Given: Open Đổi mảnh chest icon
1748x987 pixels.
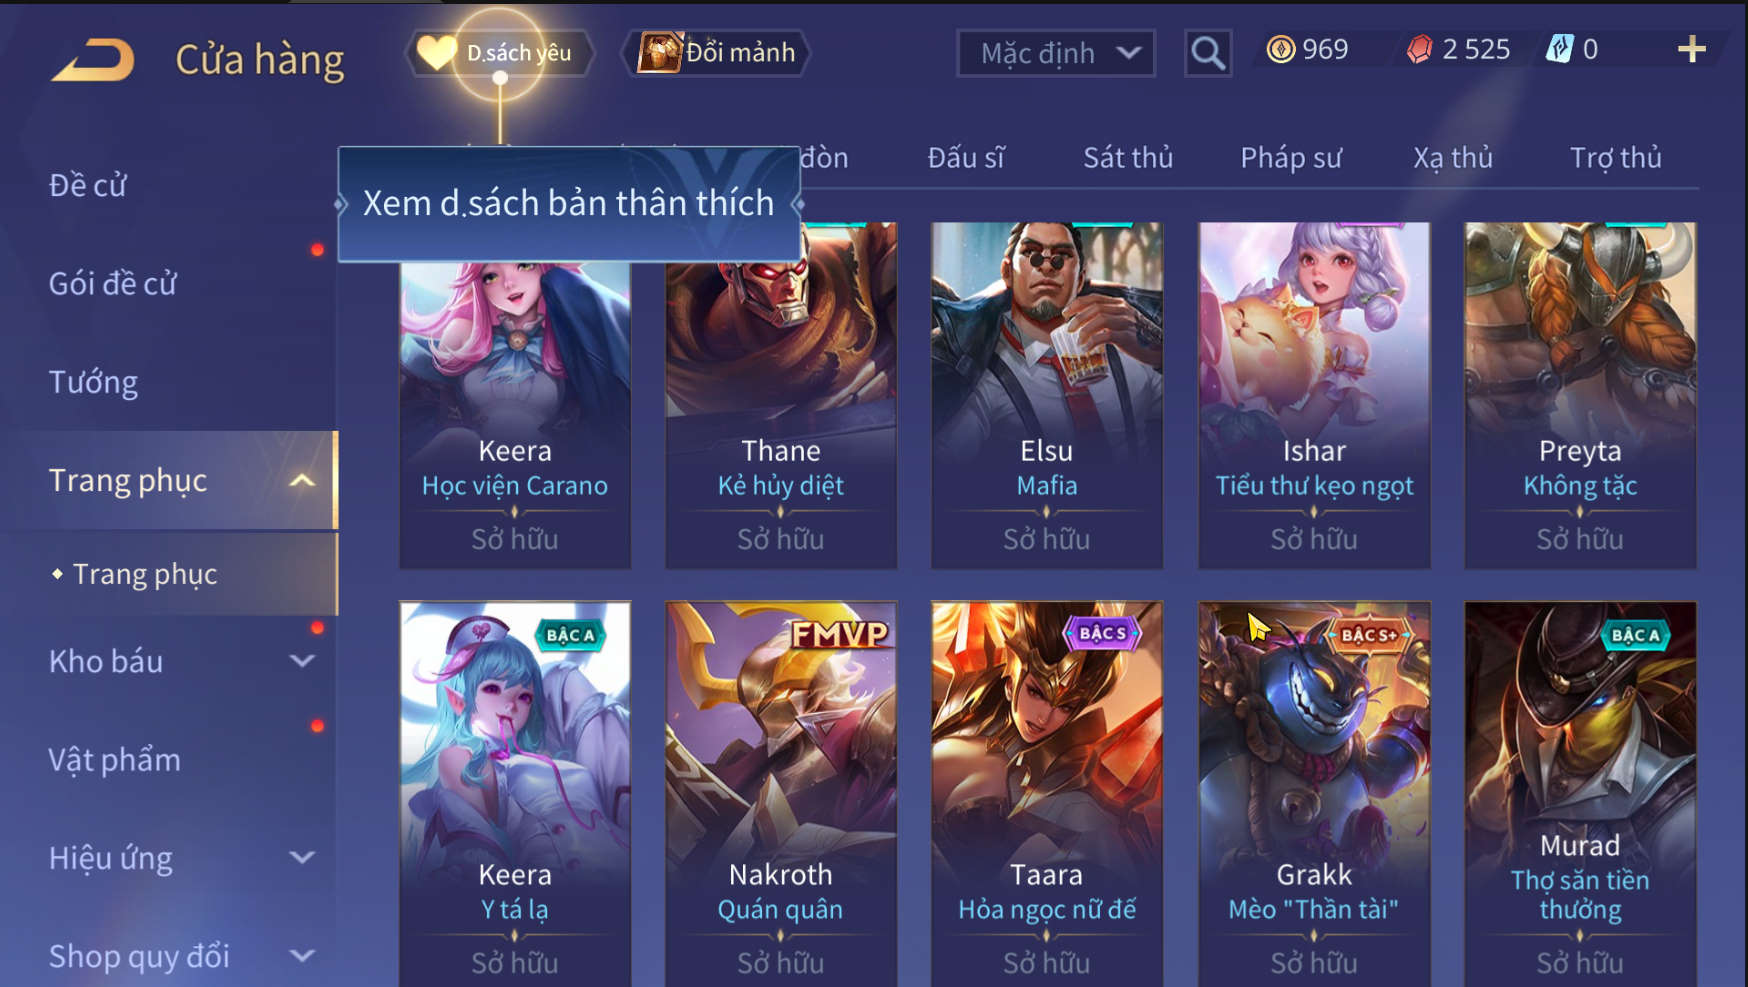Looking at the screenshot, I should tap(660, 52).
